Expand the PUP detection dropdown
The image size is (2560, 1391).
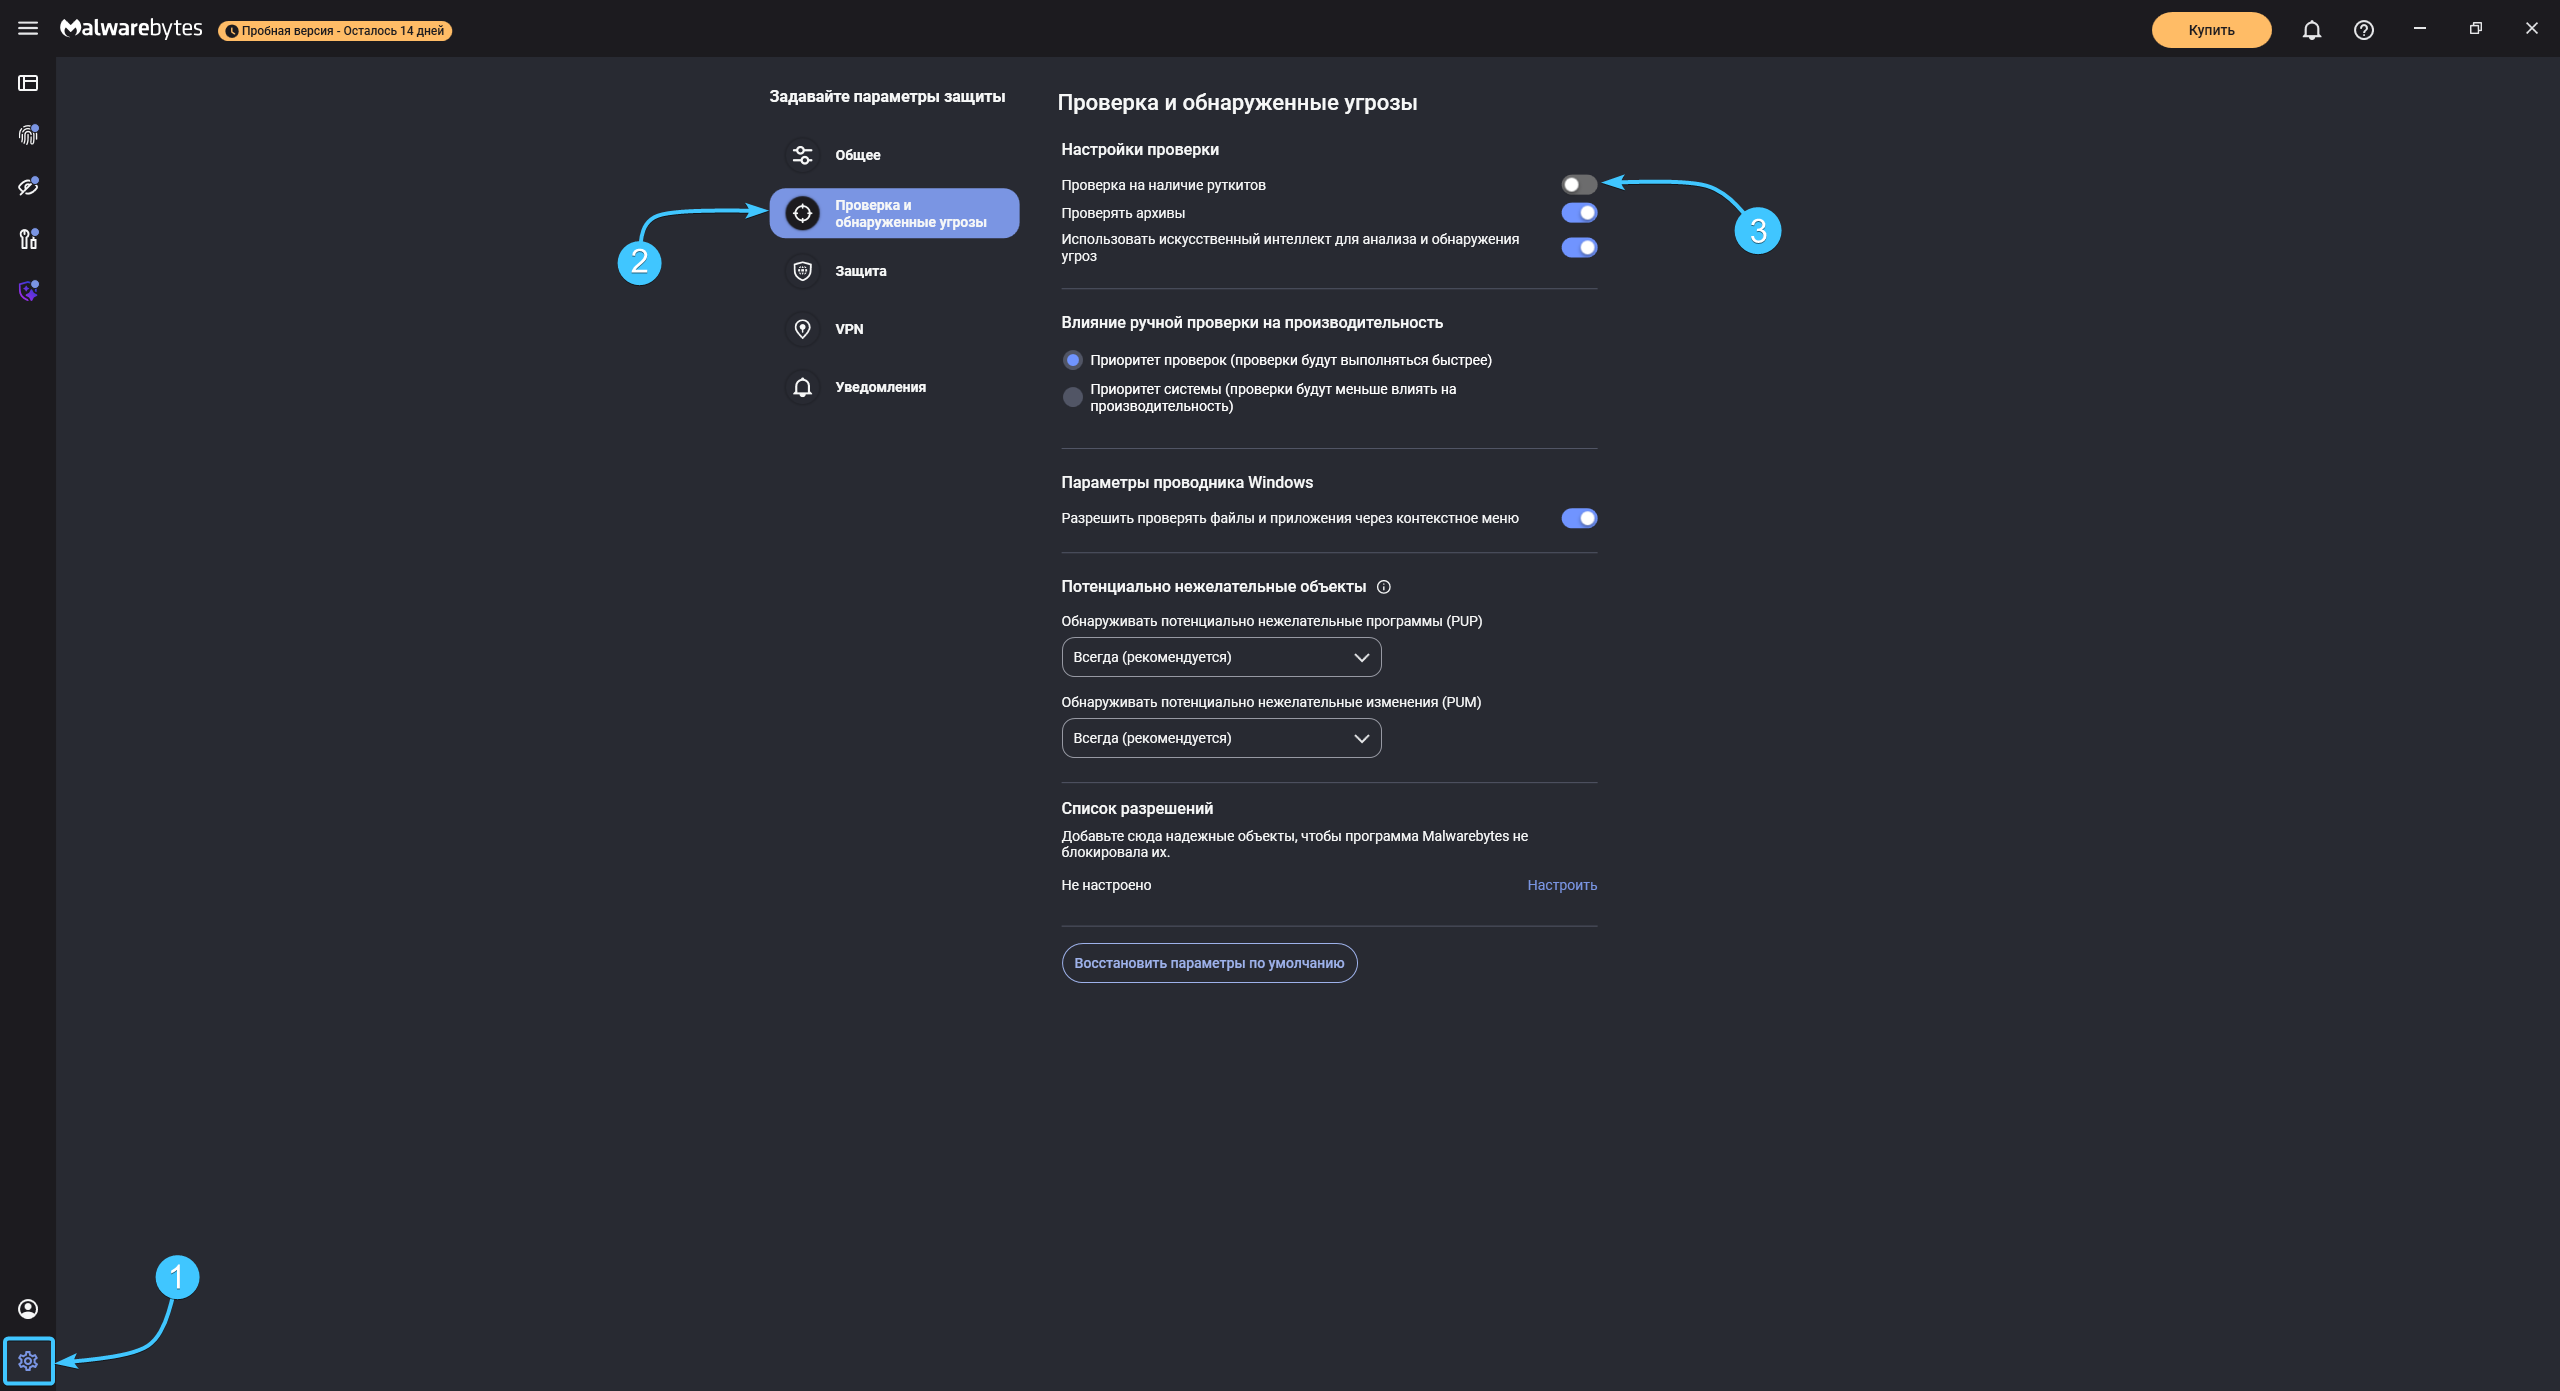point(1221,657)
